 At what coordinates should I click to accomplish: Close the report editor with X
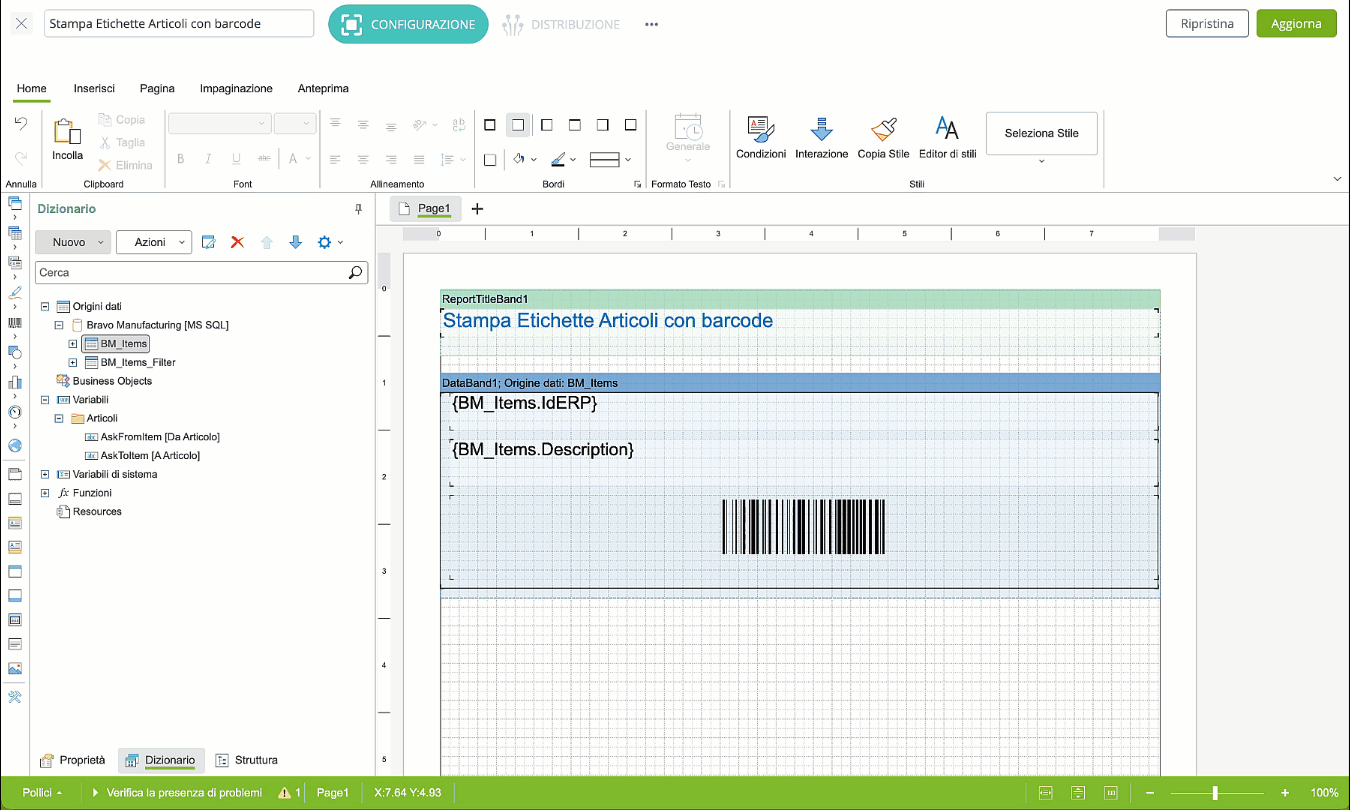pyautogui.click(x=21, y=24)
